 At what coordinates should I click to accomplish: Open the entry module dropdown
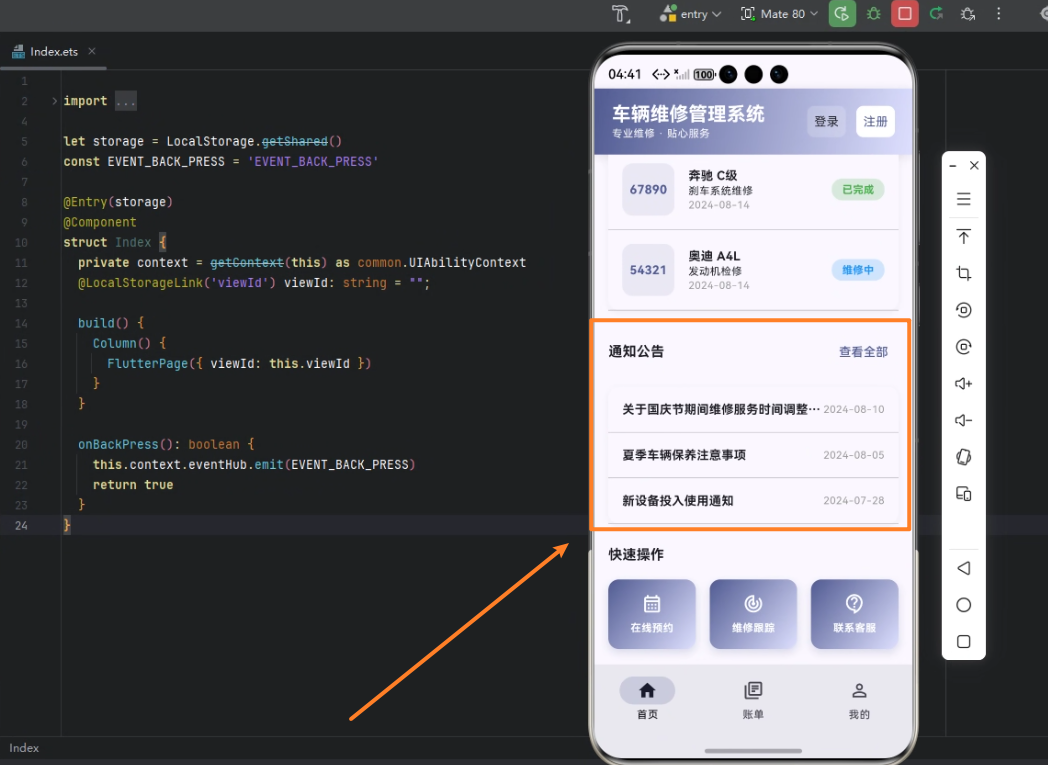(x=690, y=14)
